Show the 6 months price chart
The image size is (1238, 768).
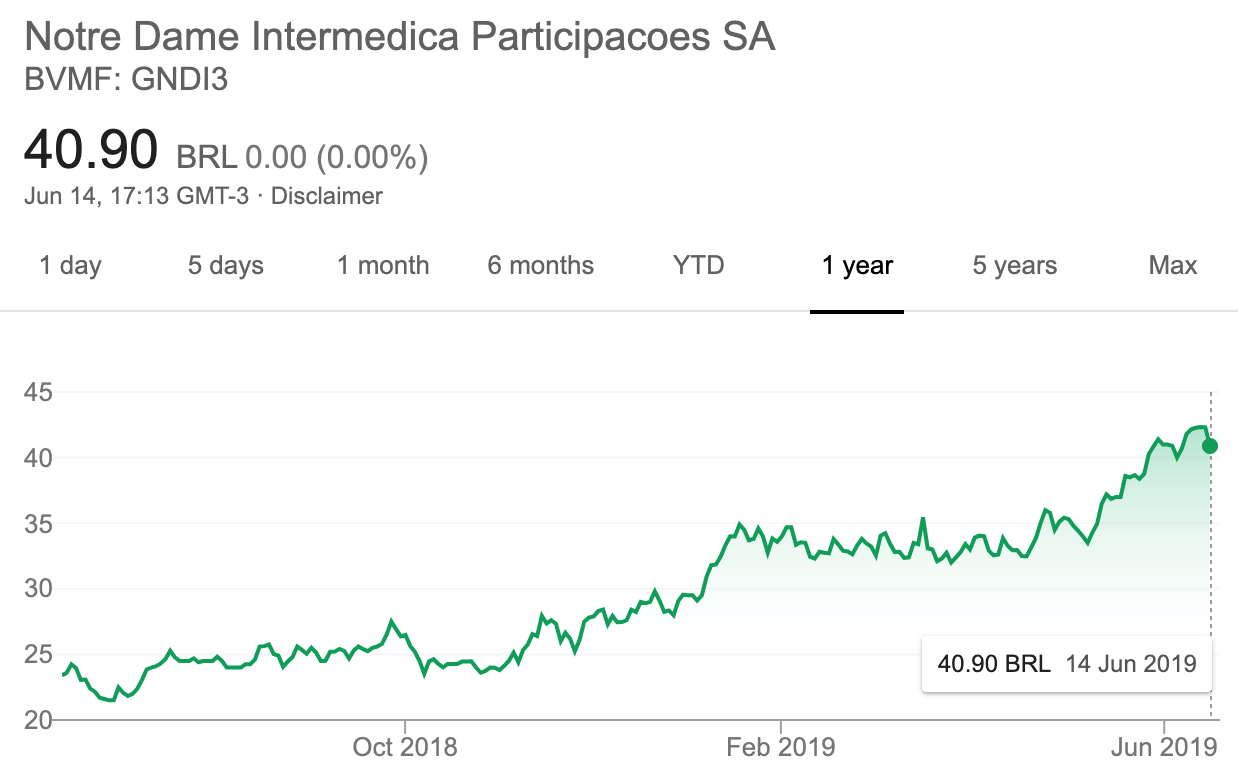[541, 265]
